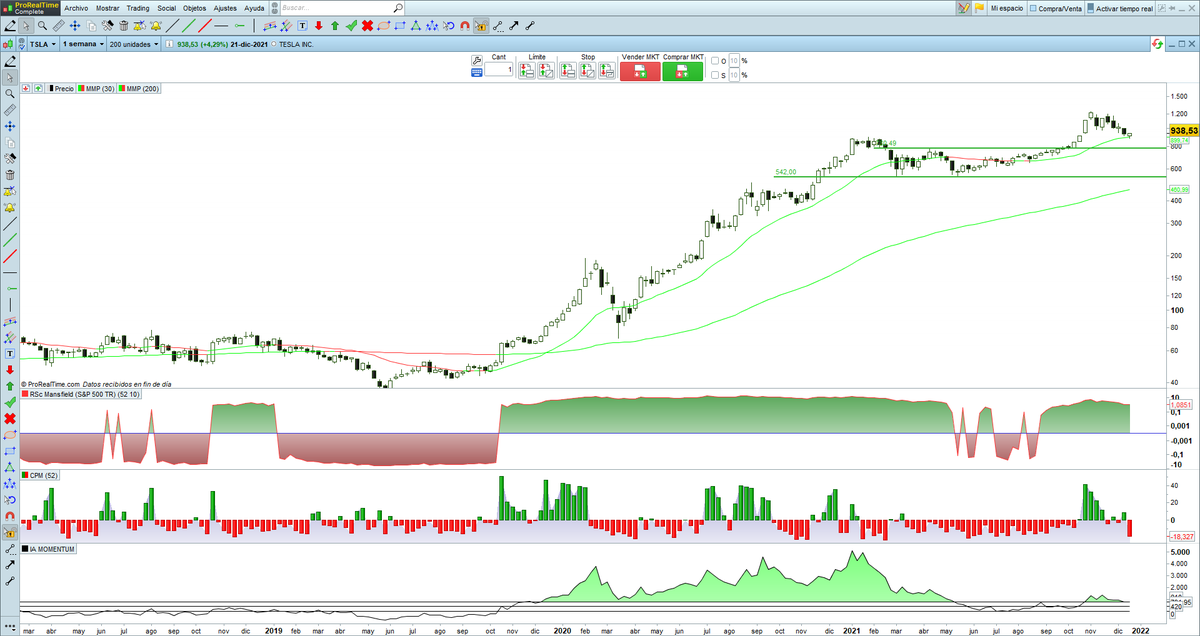This screenshot has height=636, width=1200.
Task: Click the first Límite order button
Action: [x=527, y=70]
